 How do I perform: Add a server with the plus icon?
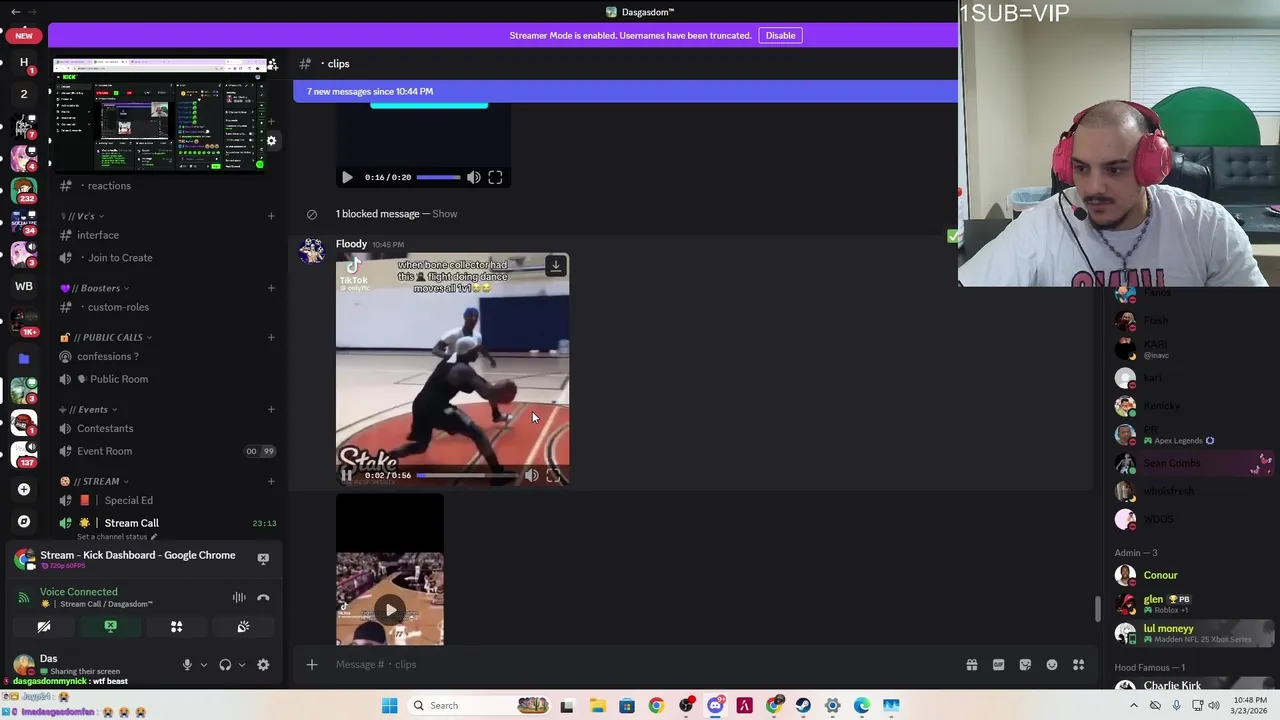click(x=24, y=489)
